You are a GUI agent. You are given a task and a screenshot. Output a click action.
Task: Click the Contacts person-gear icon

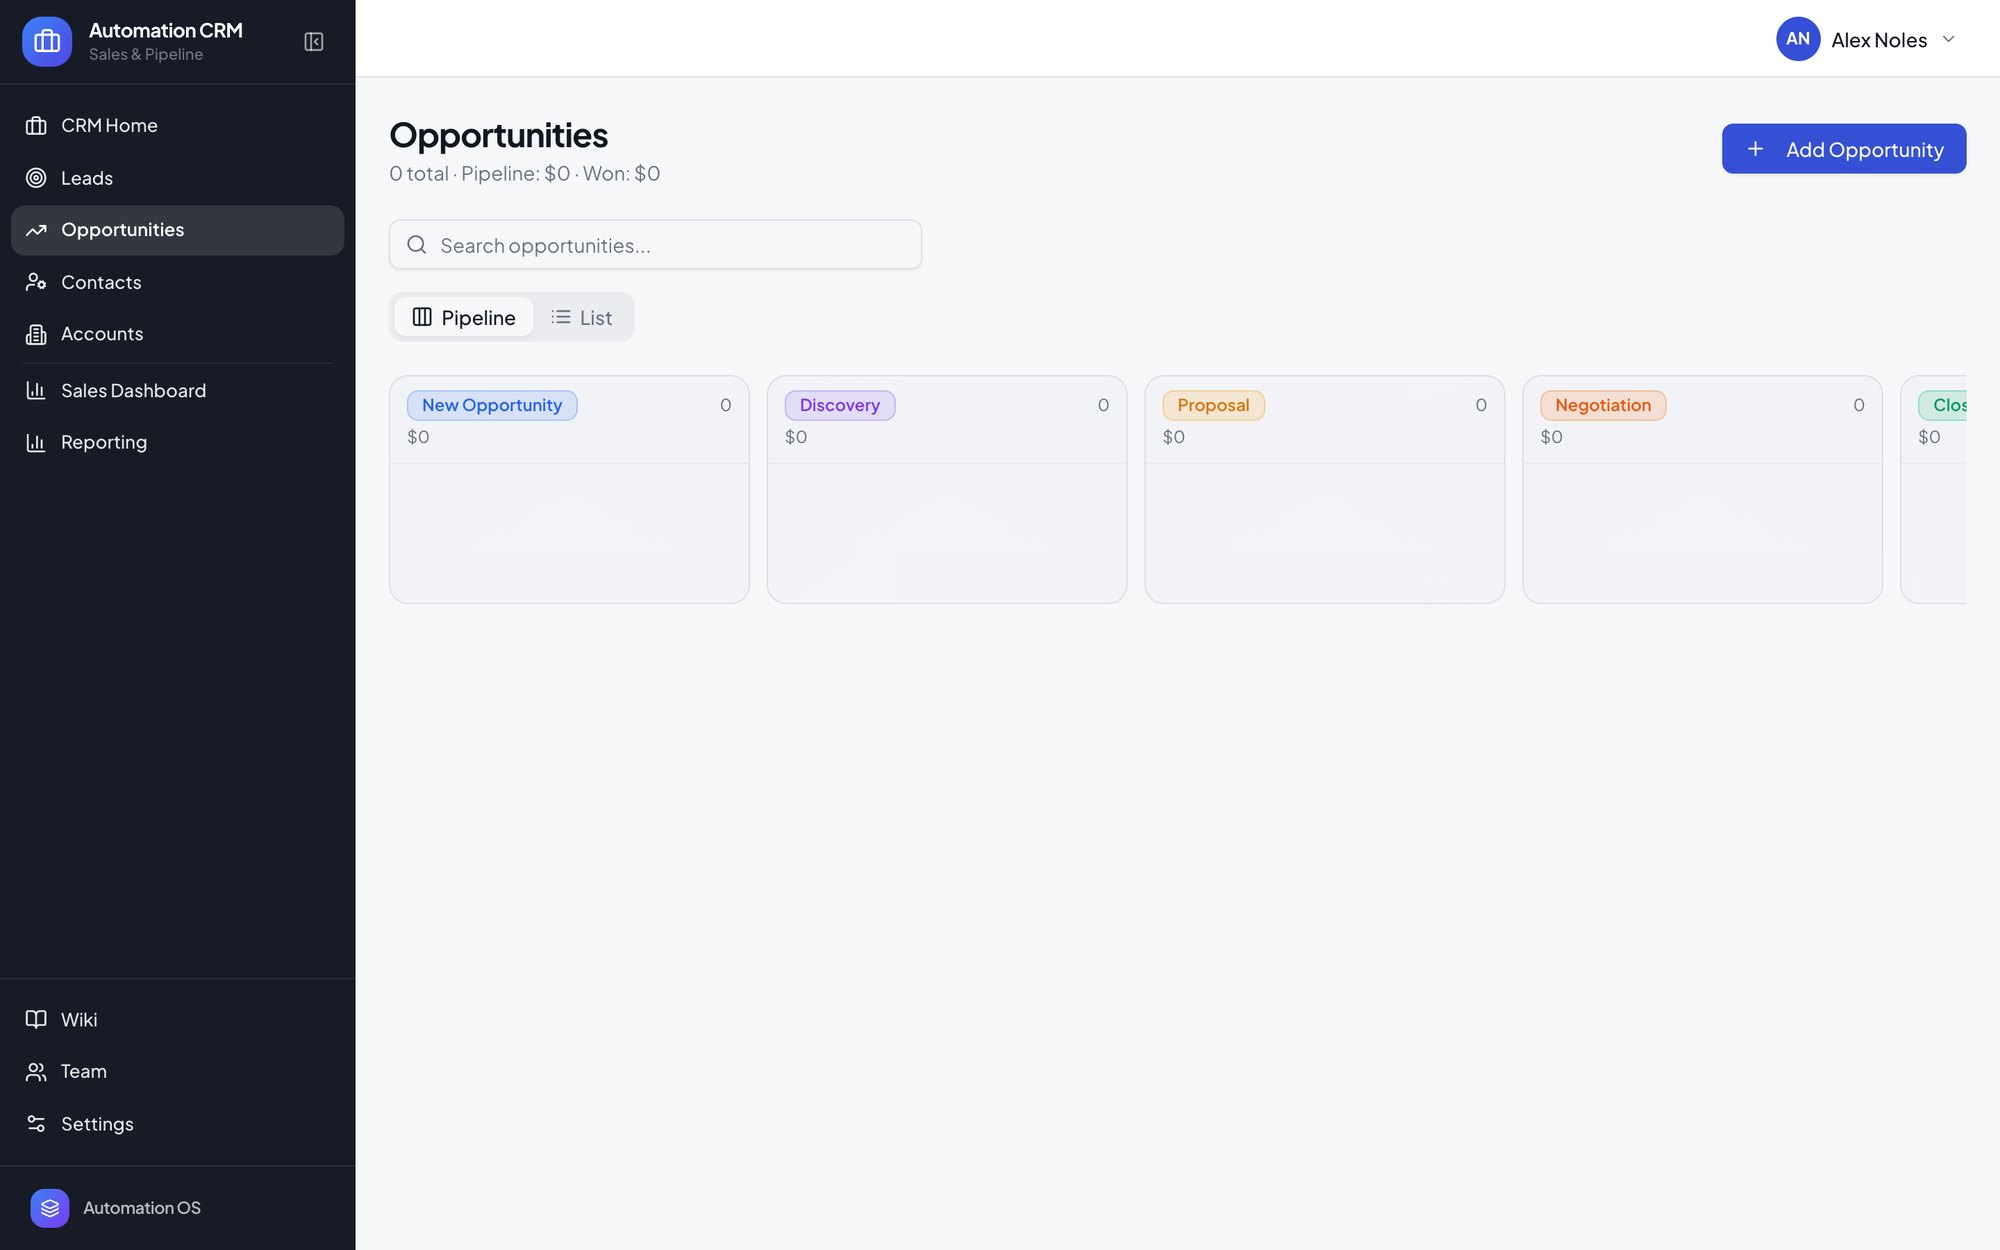pyautogui.click(x=36, y=282)
